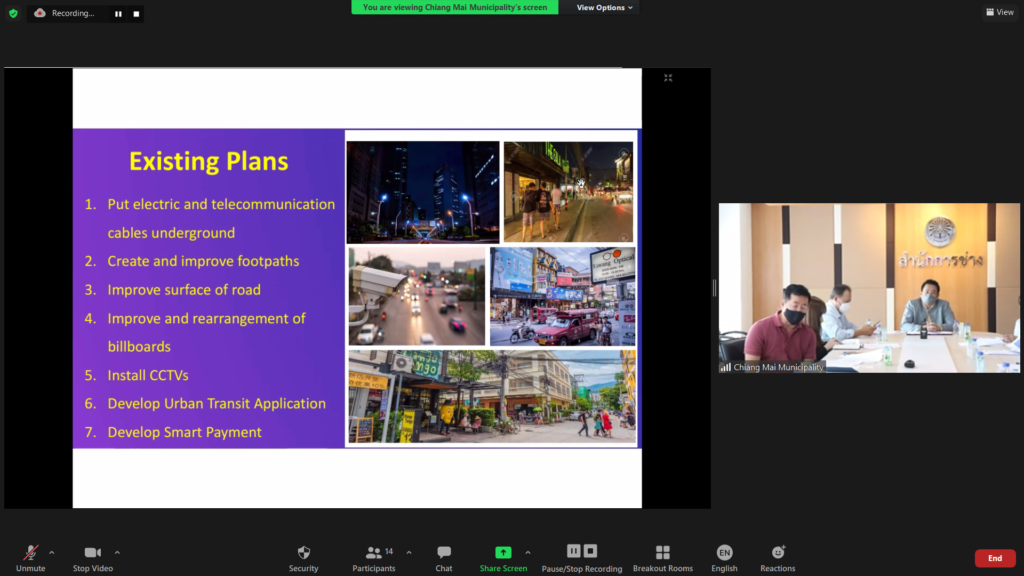Exit full screen on the shared slide

click(x=668, y=78)
